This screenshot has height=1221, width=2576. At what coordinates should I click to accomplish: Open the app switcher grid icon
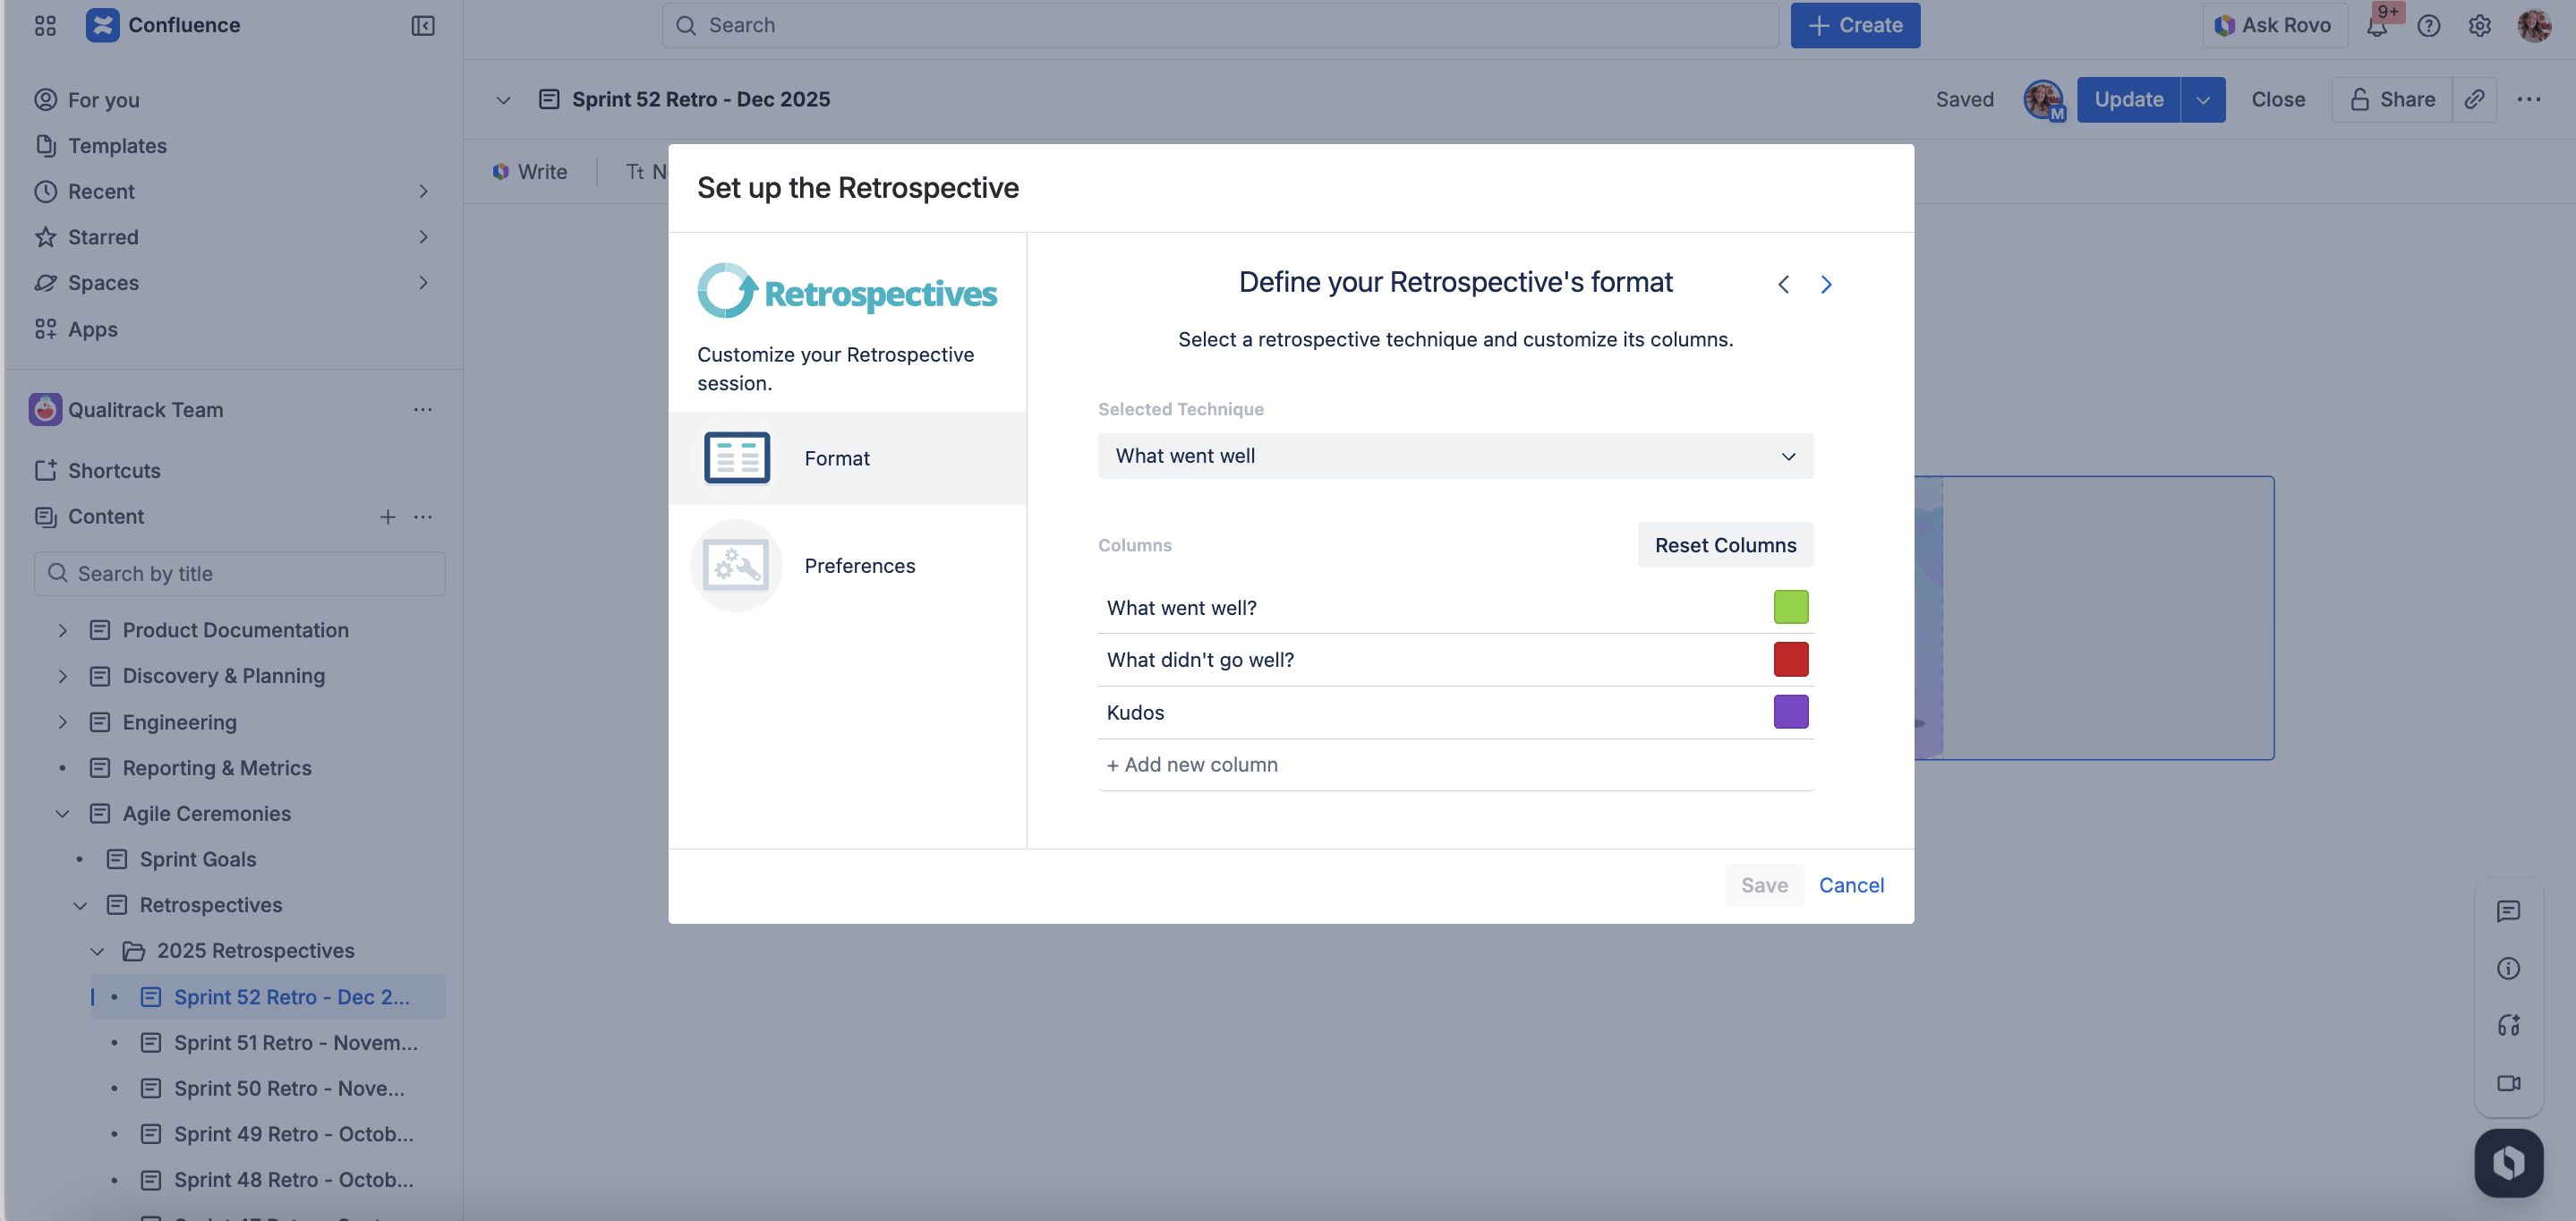click(x=45, y=26)
